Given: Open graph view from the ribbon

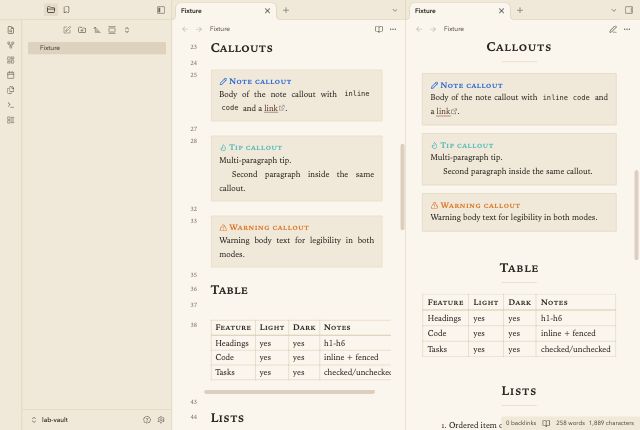Looking at the screenshot, I should pyautogui.click(x=11, y=45).
